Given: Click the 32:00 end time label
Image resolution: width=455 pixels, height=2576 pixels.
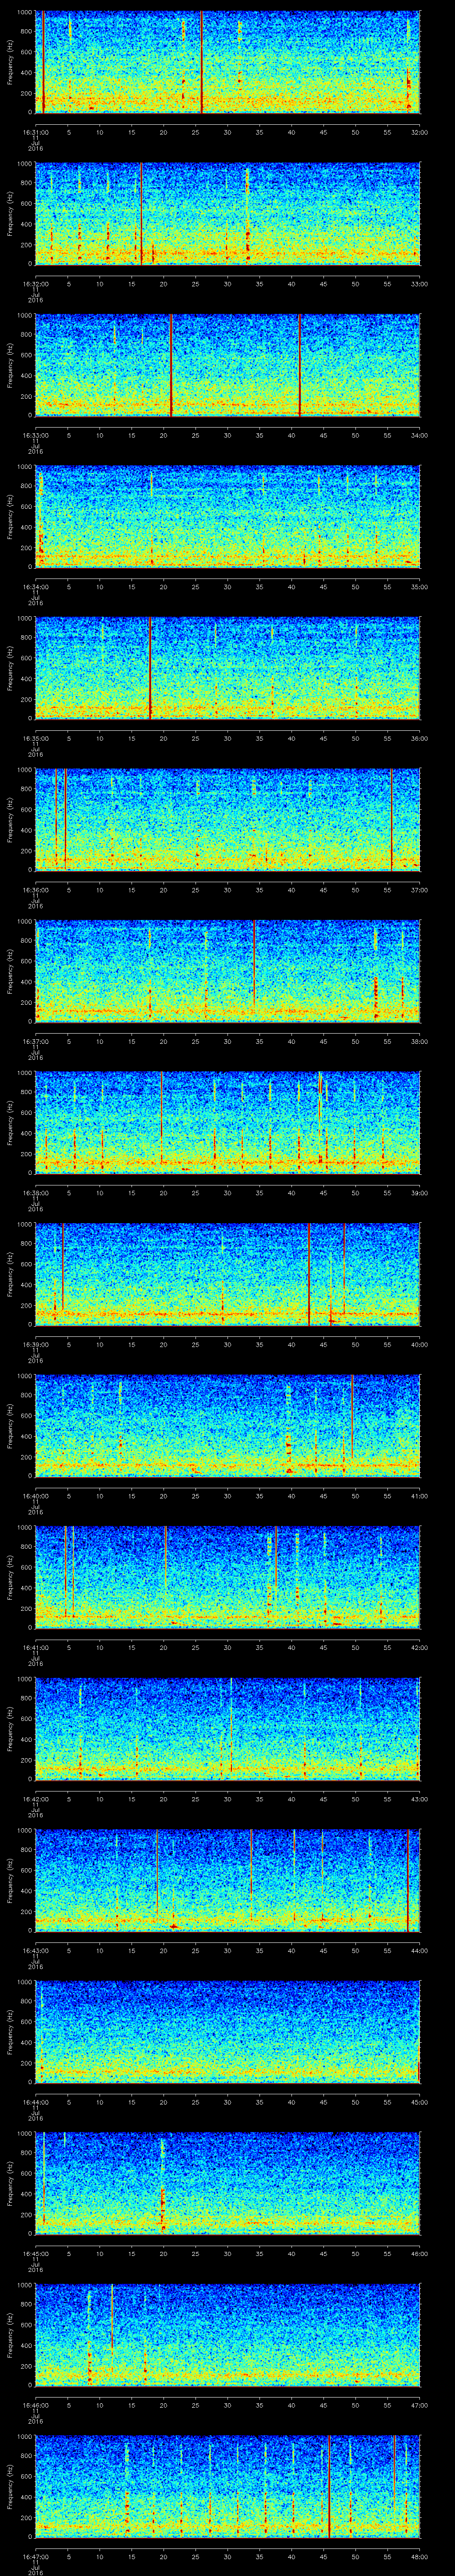Looking at the screenshot, I should [419, 132].
